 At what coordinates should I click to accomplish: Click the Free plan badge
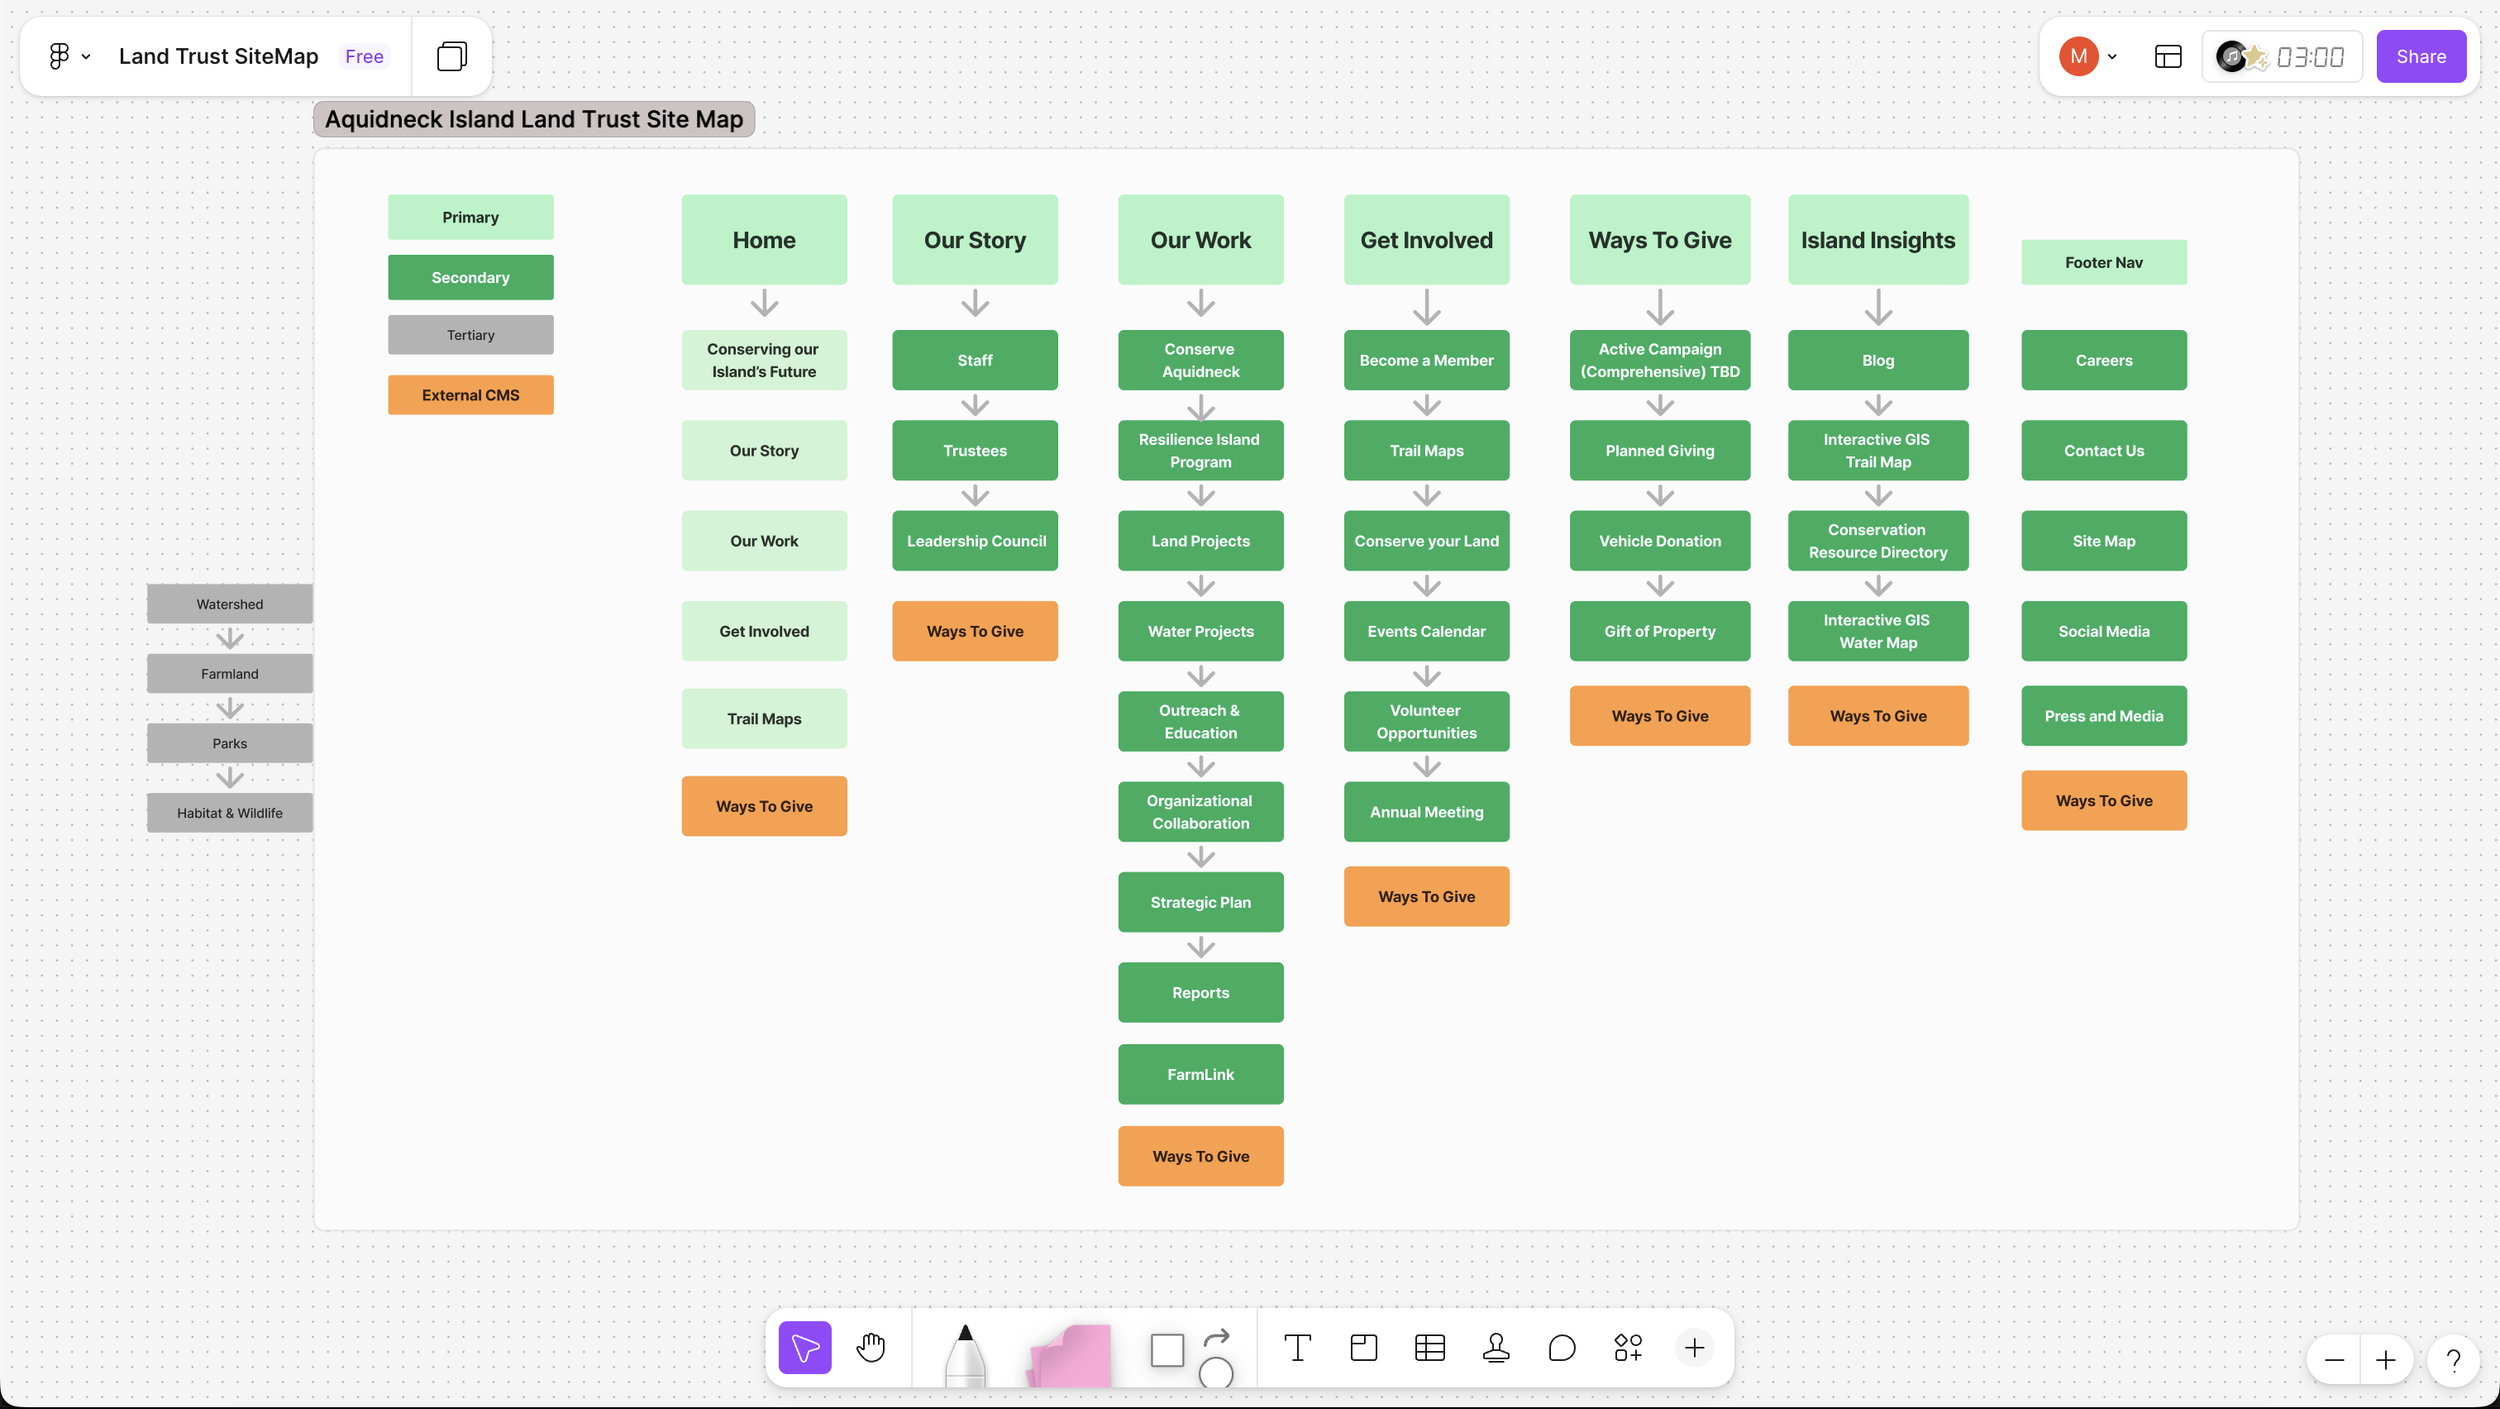pos(364,56)
